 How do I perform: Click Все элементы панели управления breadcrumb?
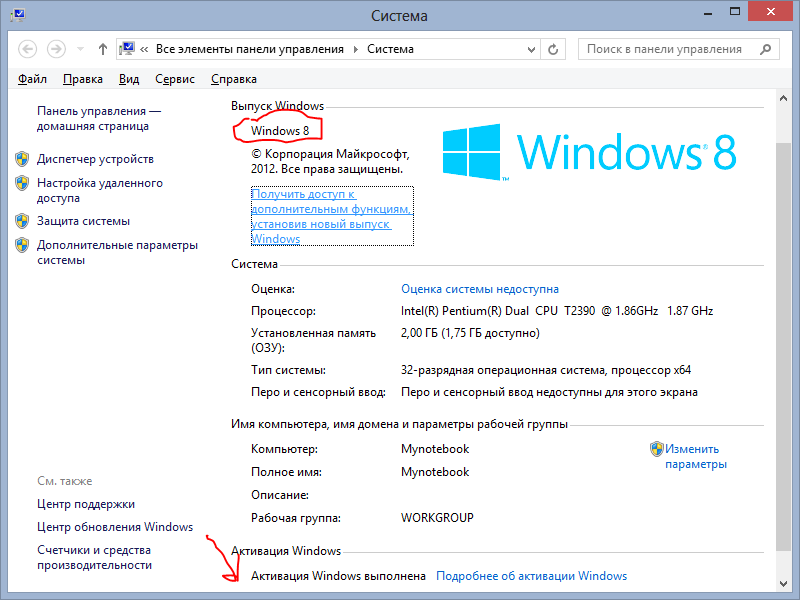pos(249,49)
